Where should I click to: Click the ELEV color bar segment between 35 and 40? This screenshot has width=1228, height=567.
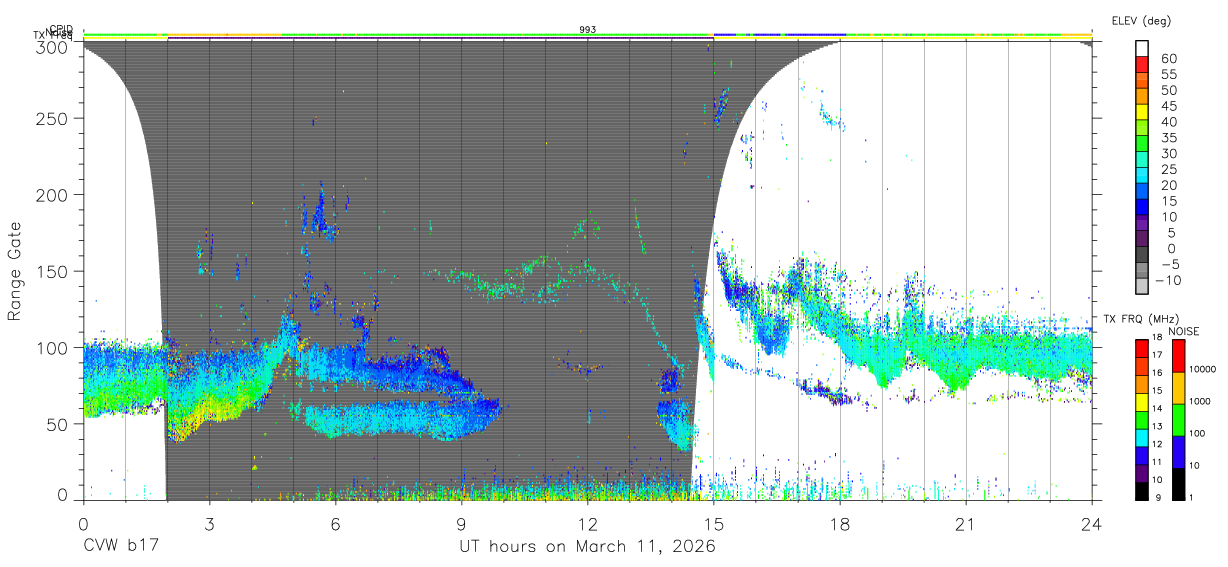point(1142,128)
